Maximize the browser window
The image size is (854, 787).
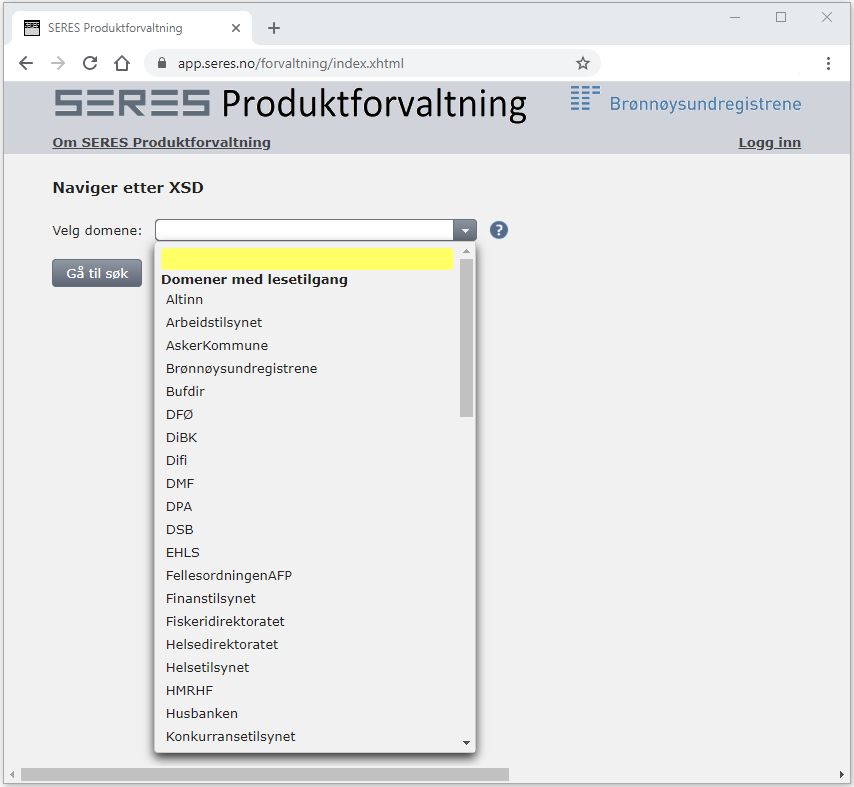[780, 17]
